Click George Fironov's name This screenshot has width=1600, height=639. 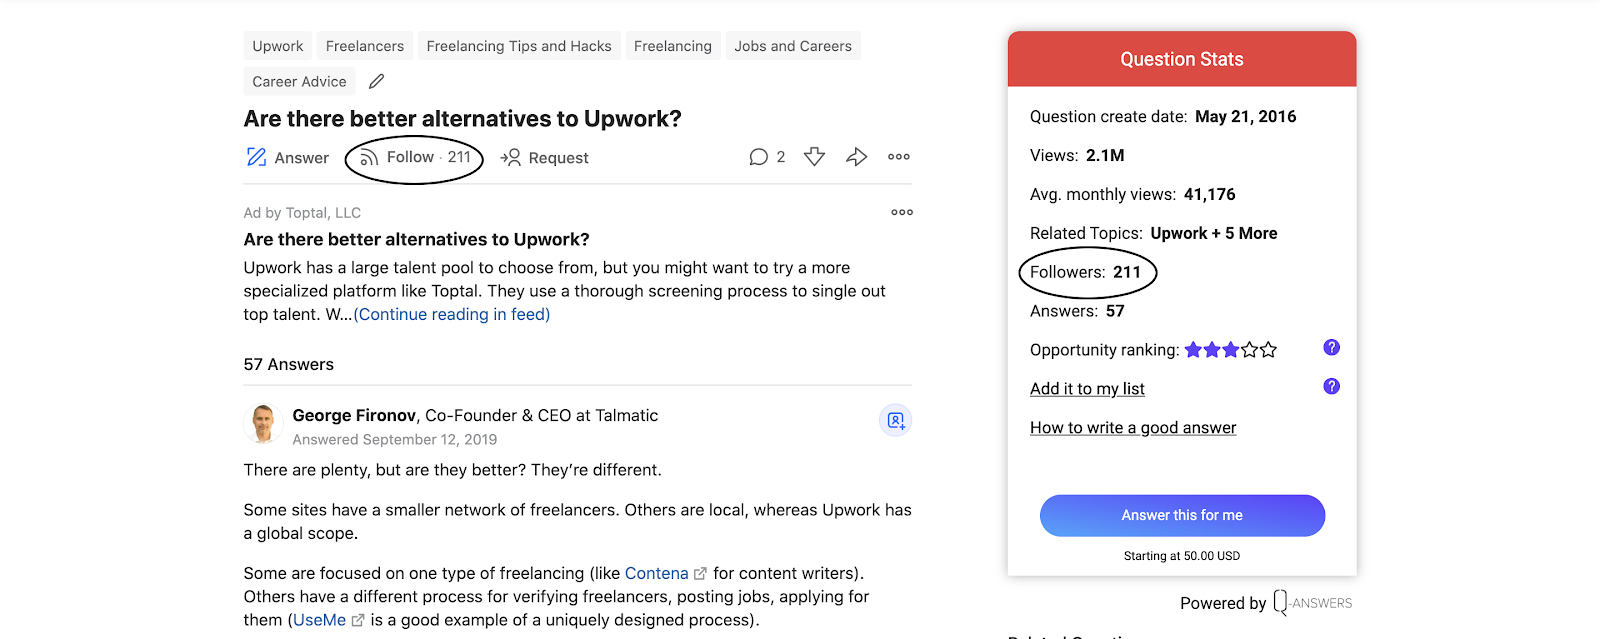pos(354,415)
